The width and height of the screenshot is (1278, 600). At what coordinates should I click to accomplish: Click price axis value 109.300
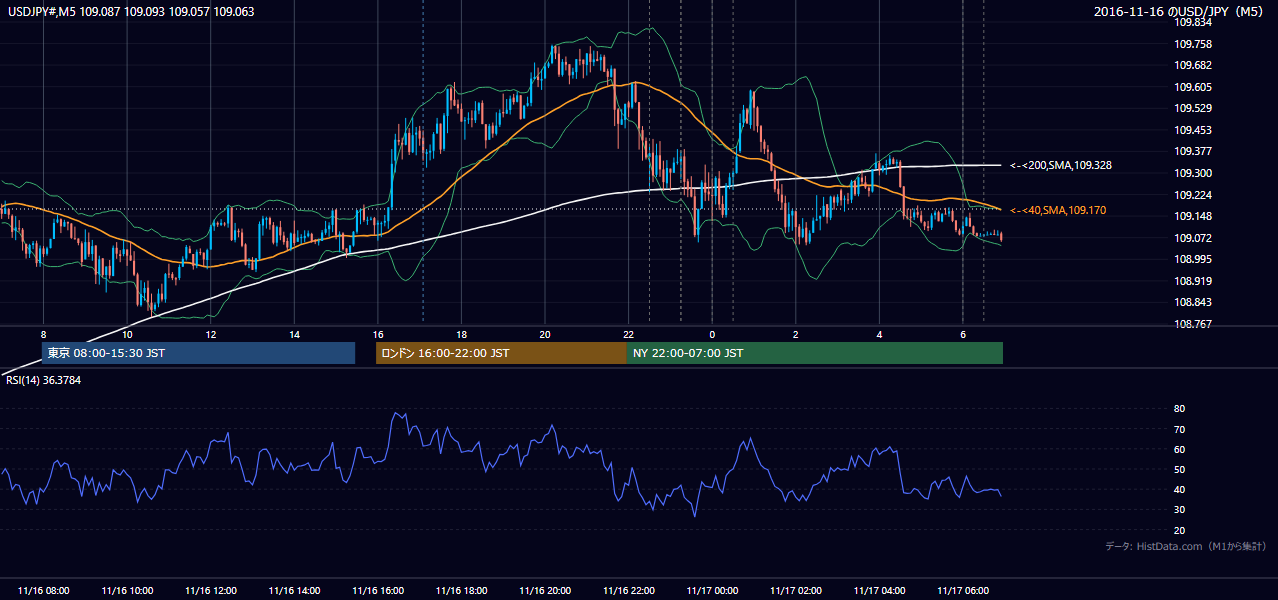point(1193,173)
